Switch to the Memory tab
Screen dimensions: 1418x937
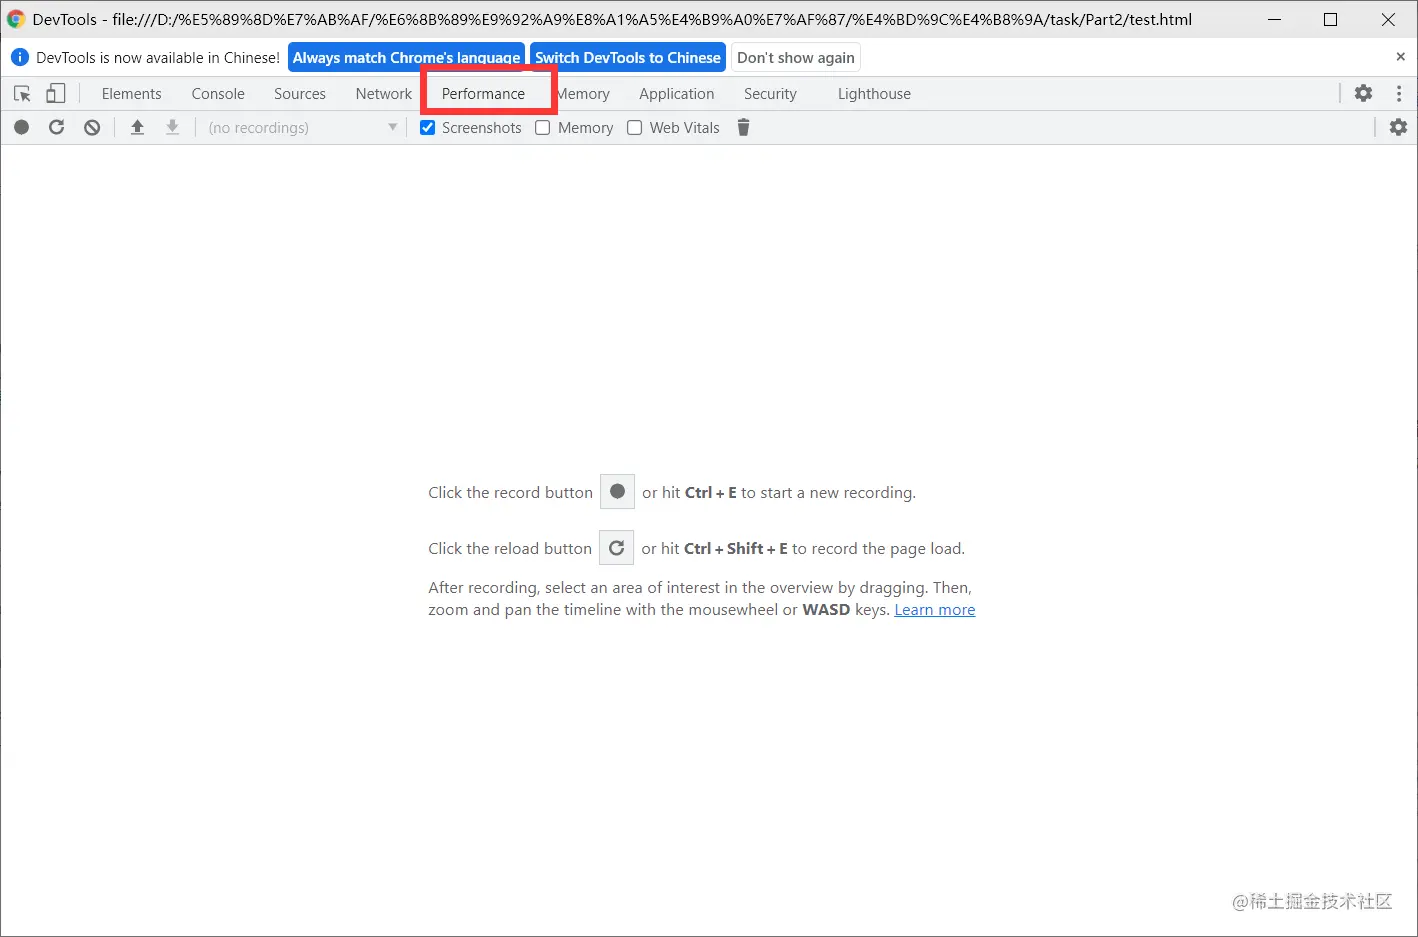pyautogui.click(x=583, y=93)
